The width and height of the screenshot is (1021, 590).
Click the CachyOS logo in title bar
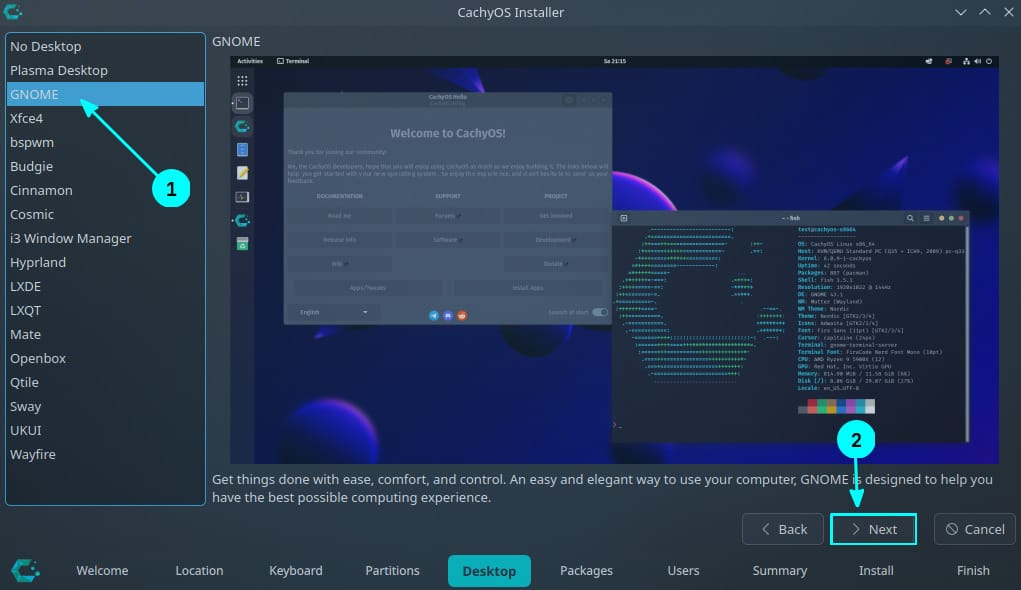point(14,12)
